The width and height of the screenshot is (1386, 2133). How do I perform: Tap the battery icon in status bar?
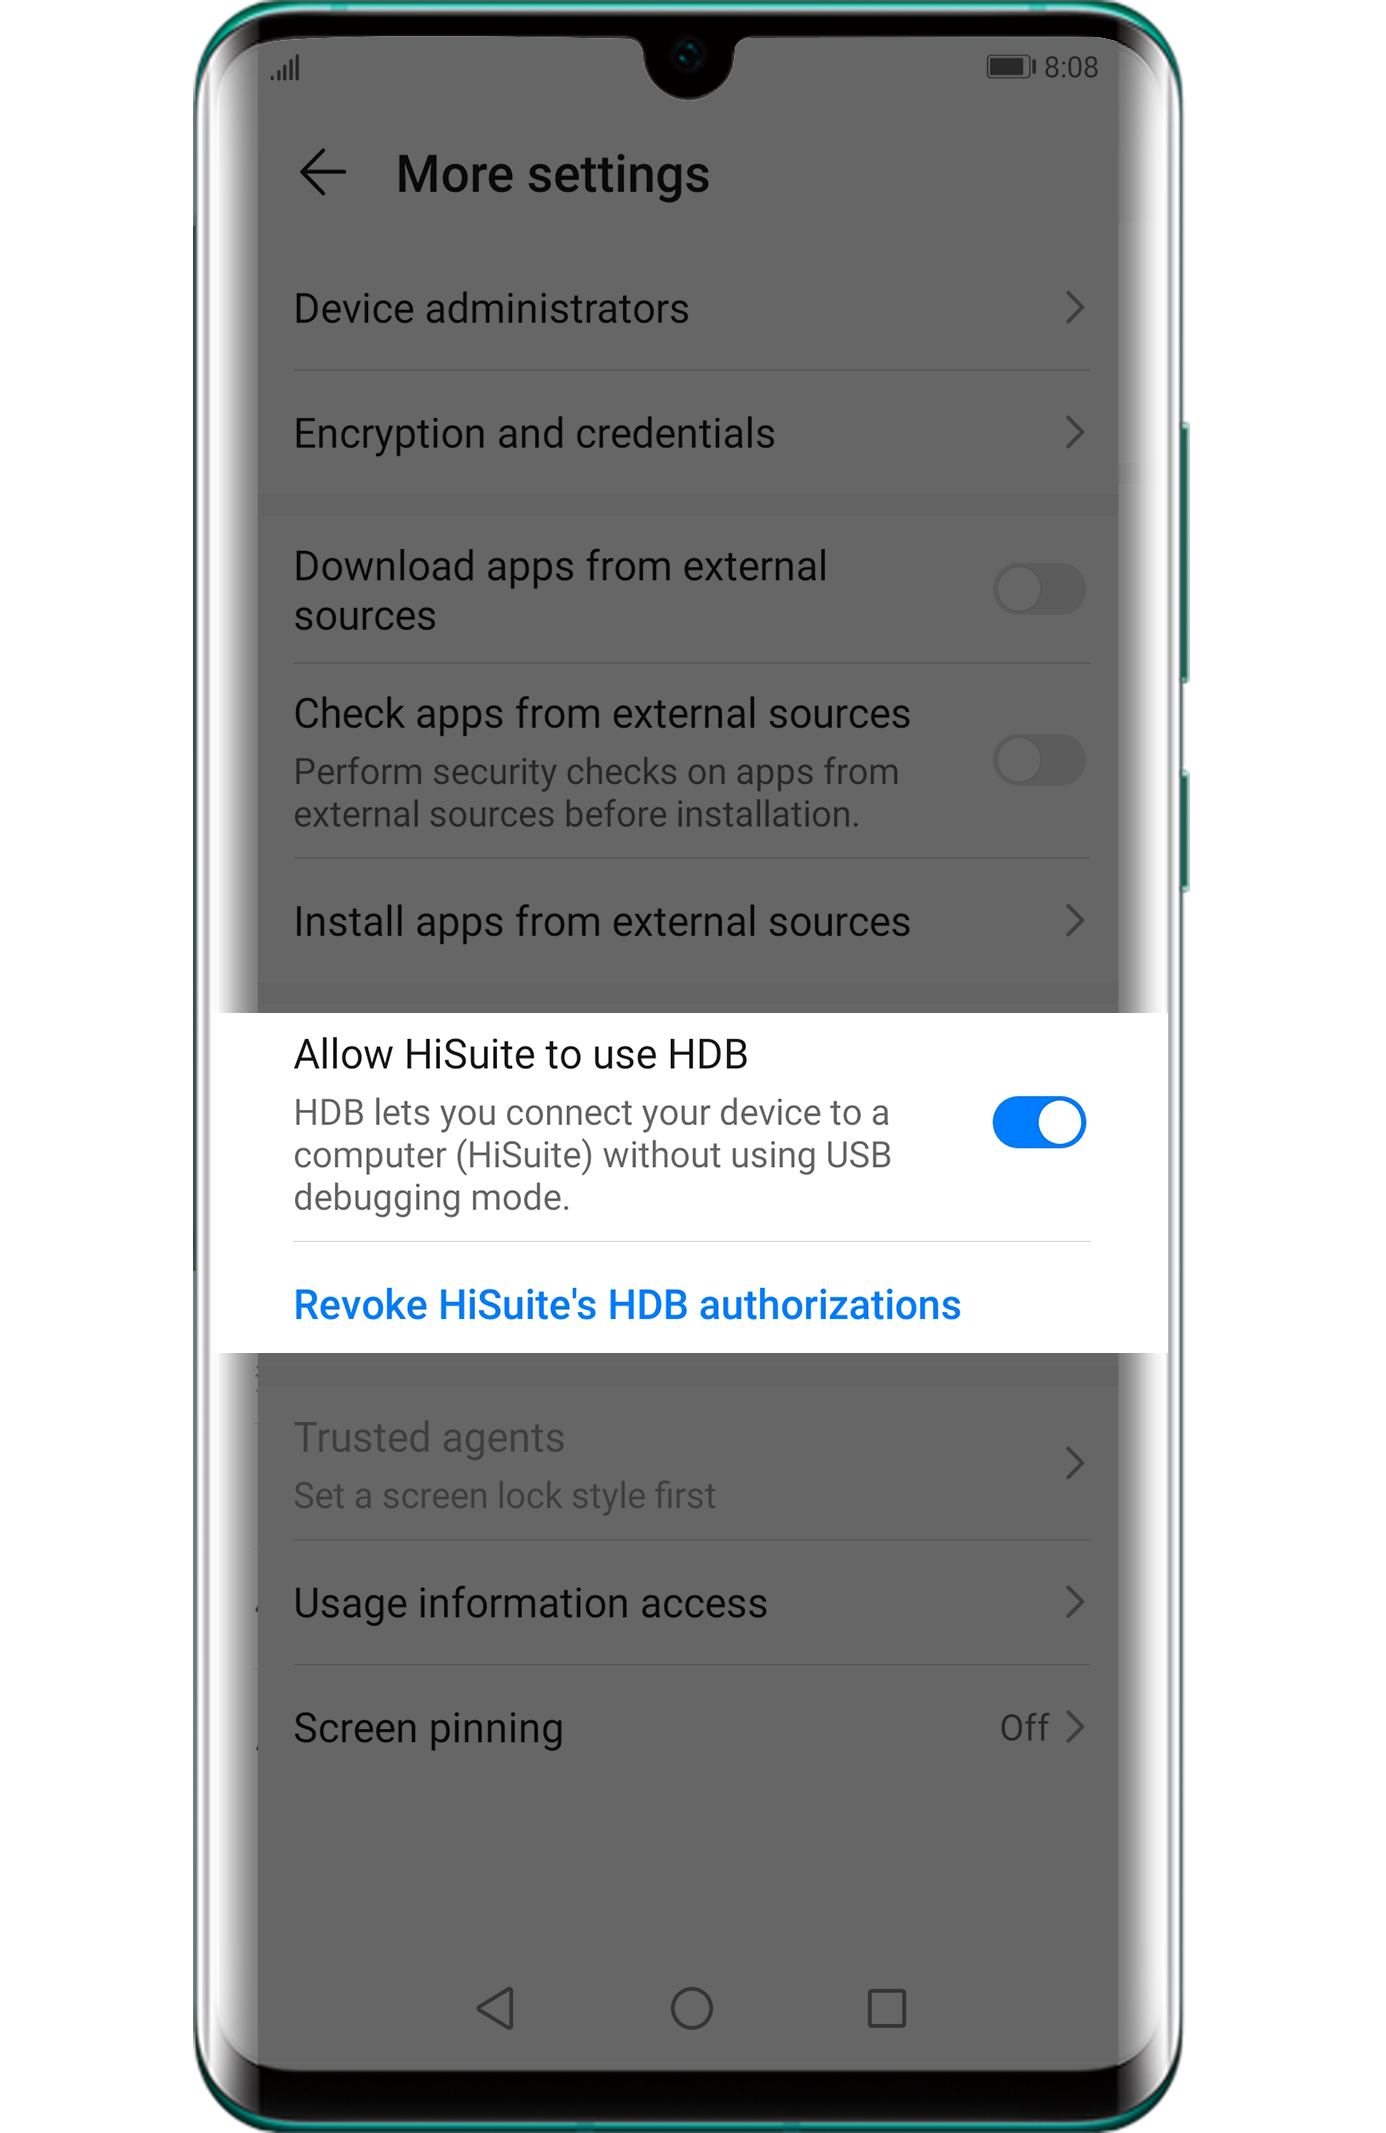pyautogui.click(x=1010, y=67)
